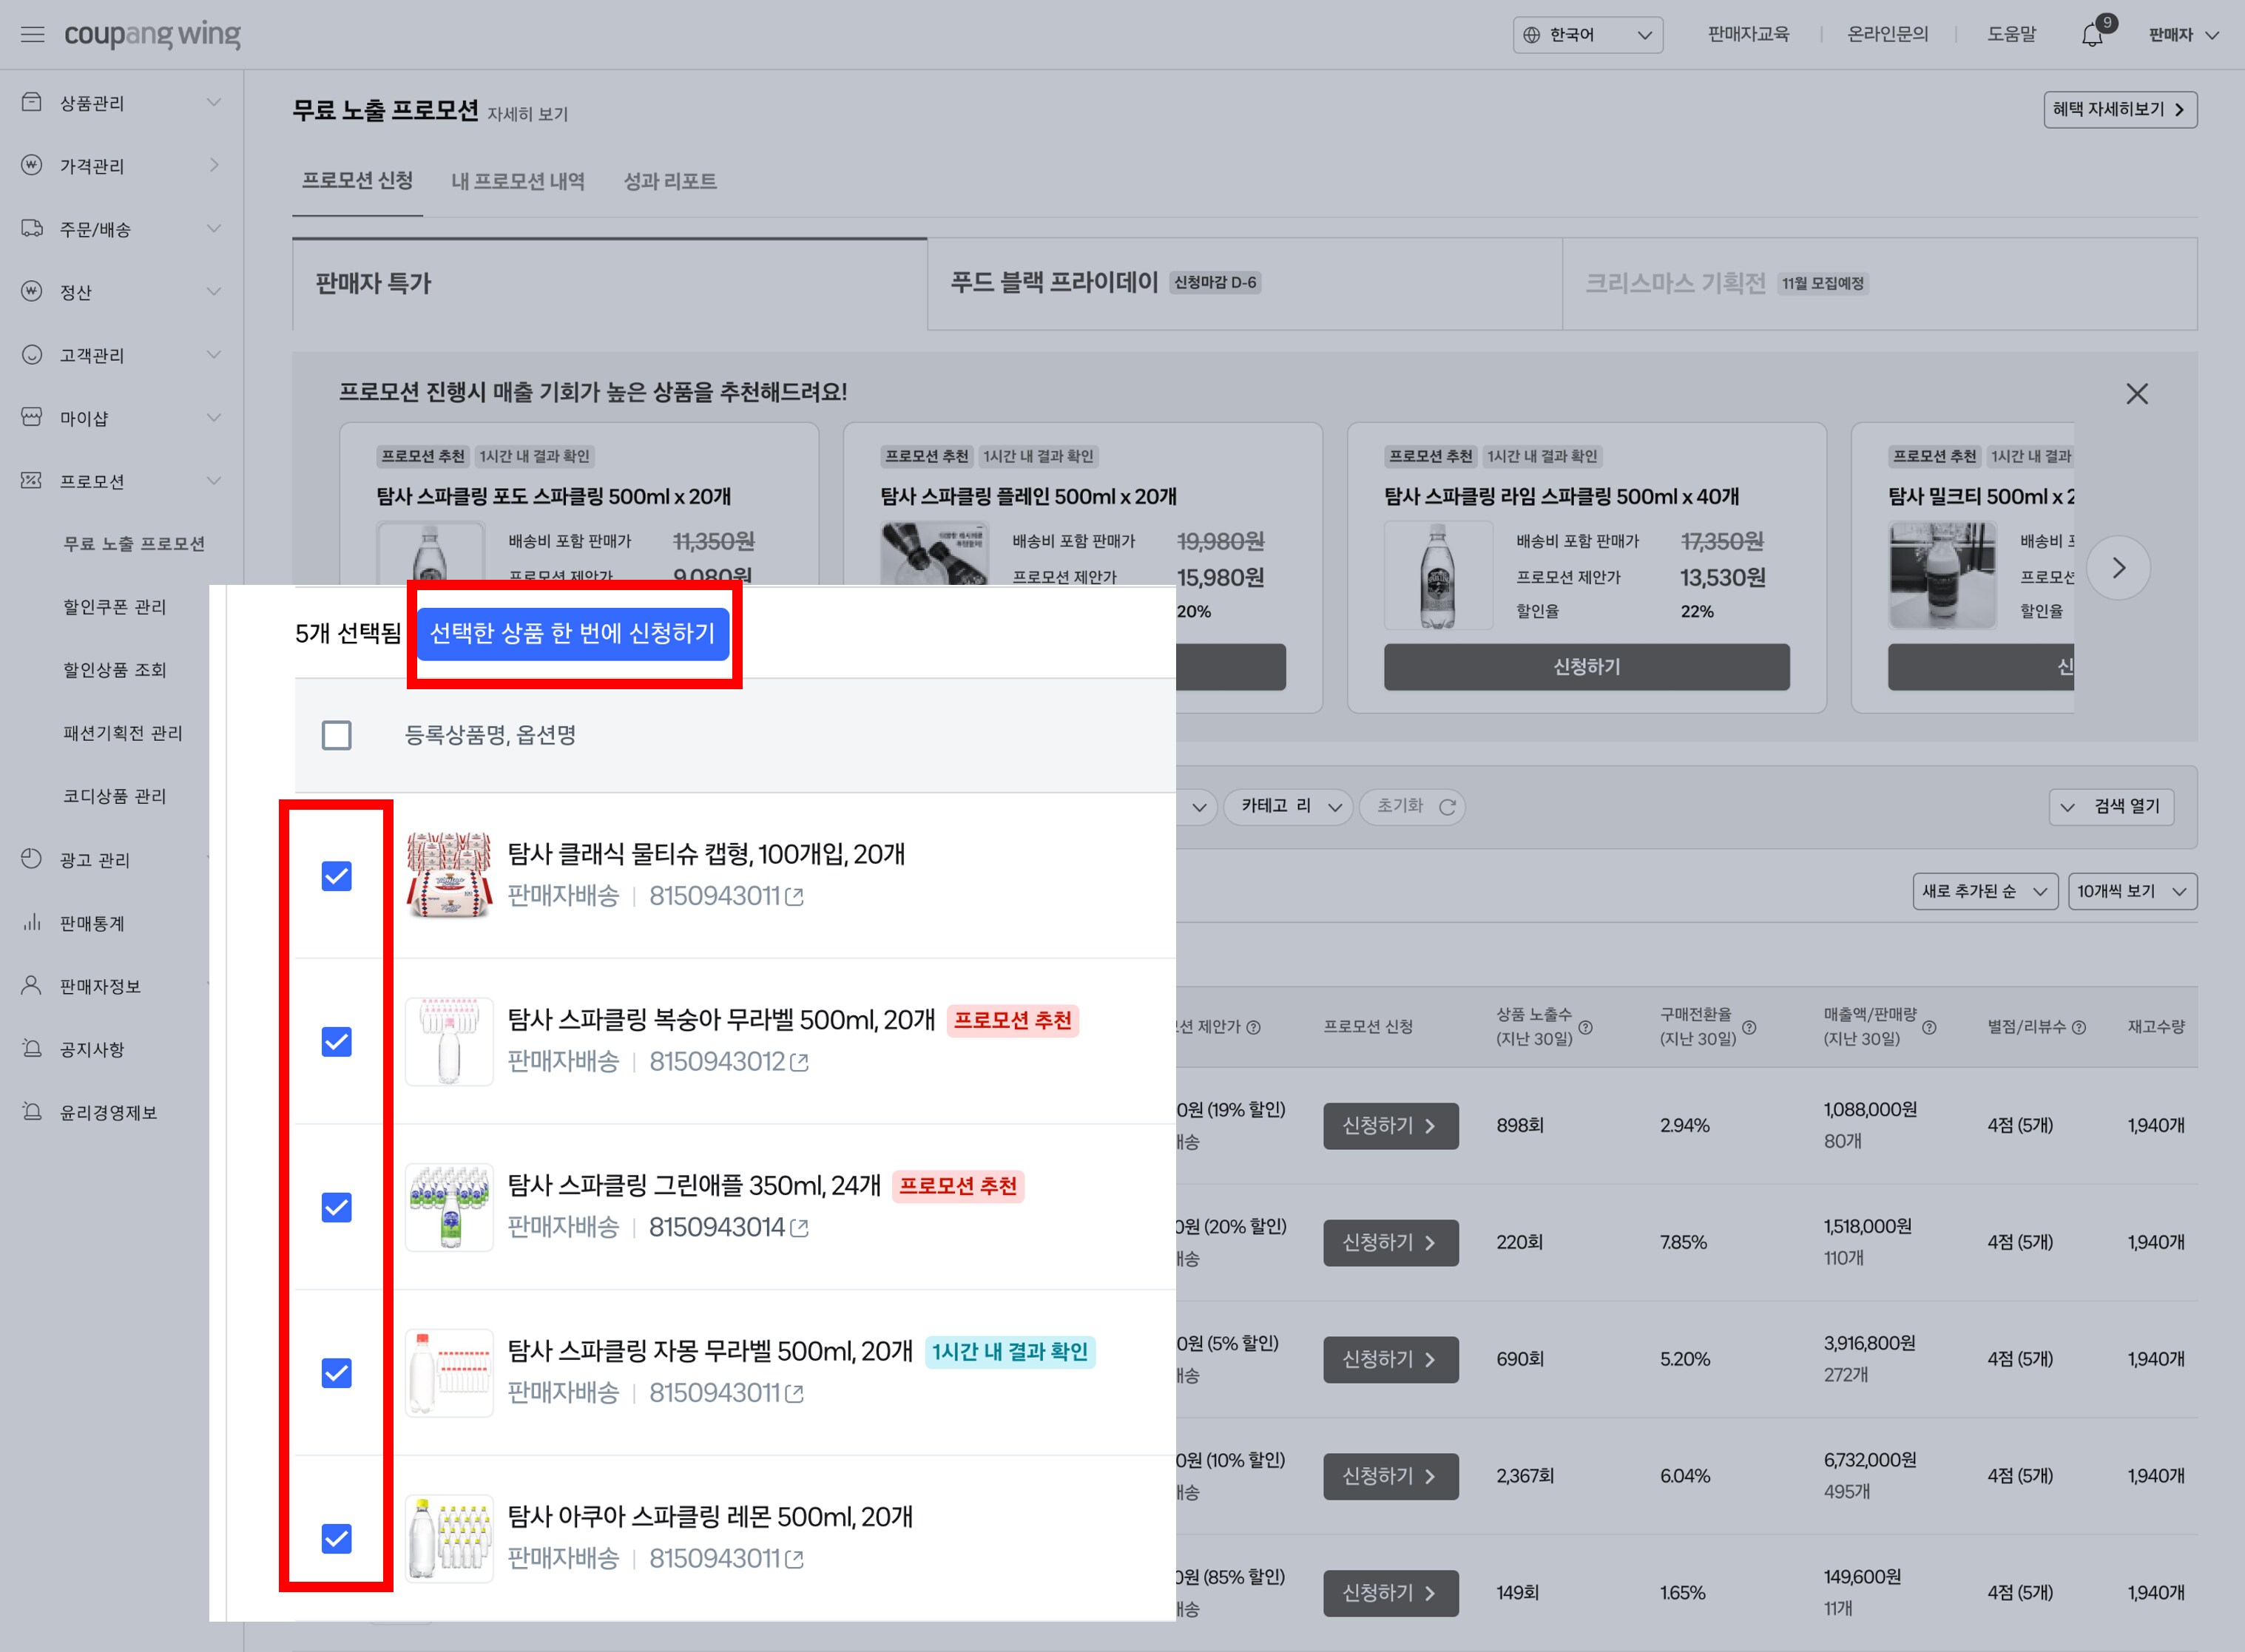Expand the 검색 열기 search panel
Screen dimensions: 2245x1652
(x=2111, y=806)
